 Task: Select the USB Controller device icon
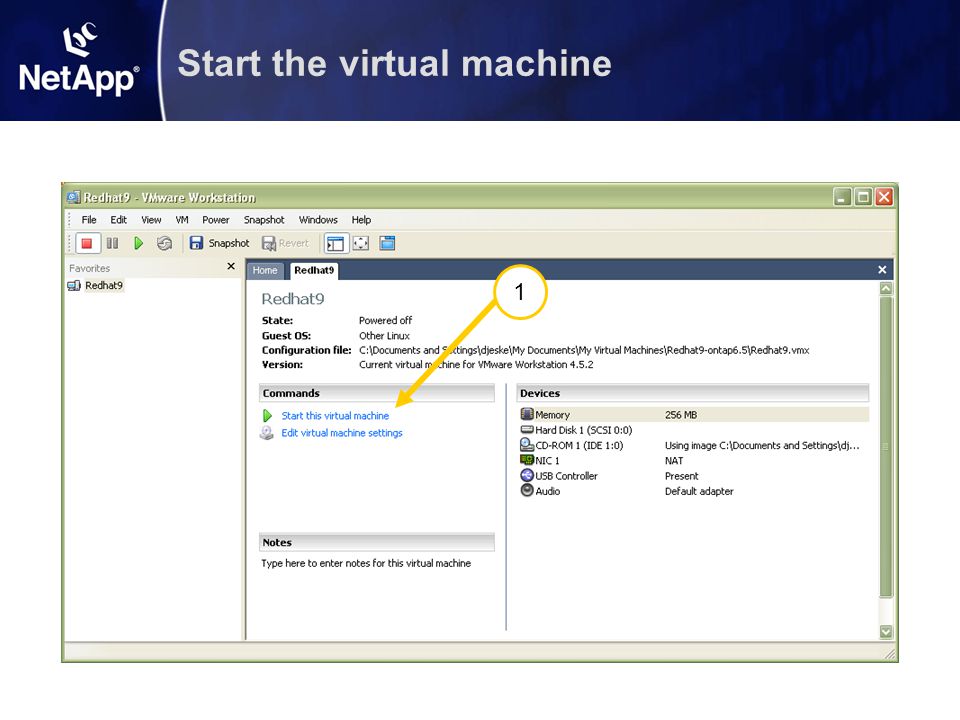pos(527,476)
